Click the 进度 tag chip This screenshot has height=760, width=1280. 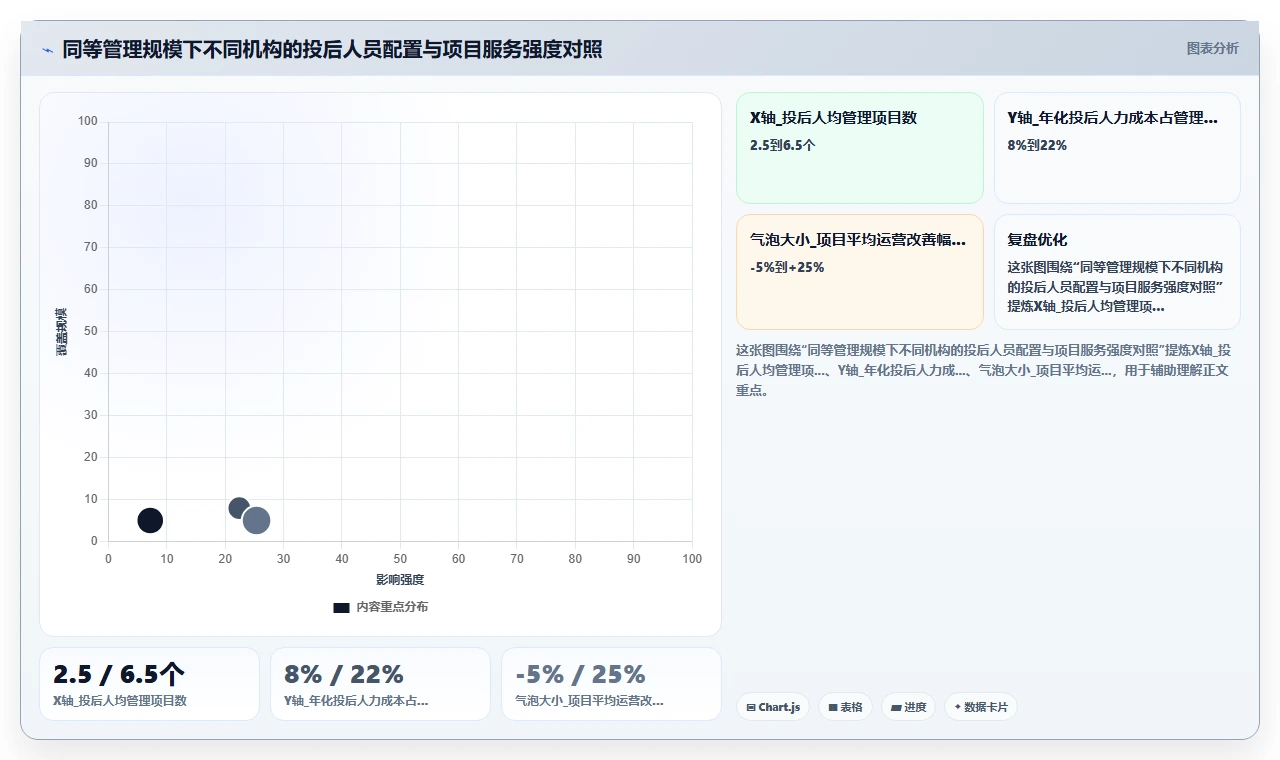909,707
